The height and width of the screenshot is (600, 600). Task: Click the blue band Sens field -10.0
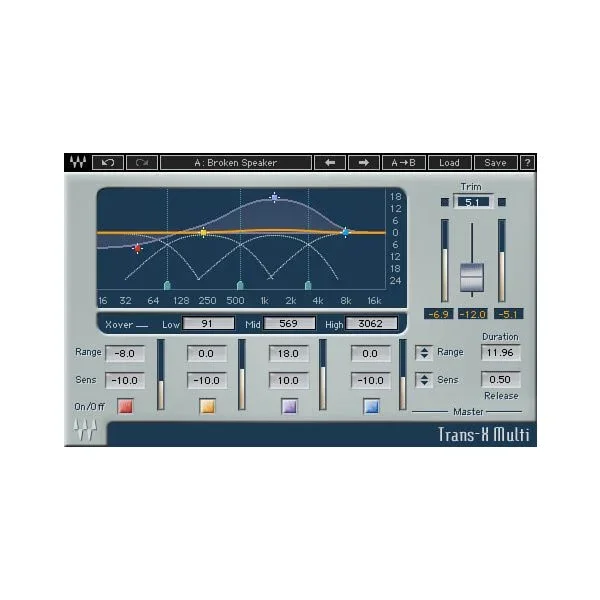(x=371, y=380)
